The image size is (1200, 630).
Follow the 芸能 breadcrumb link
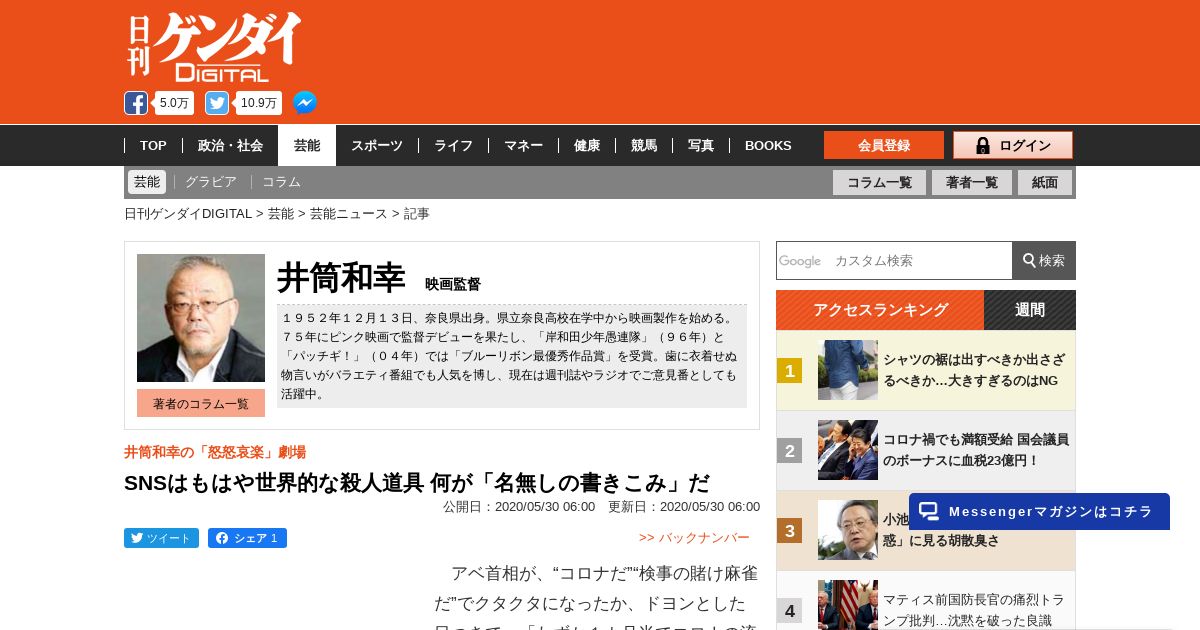[281, 214]
